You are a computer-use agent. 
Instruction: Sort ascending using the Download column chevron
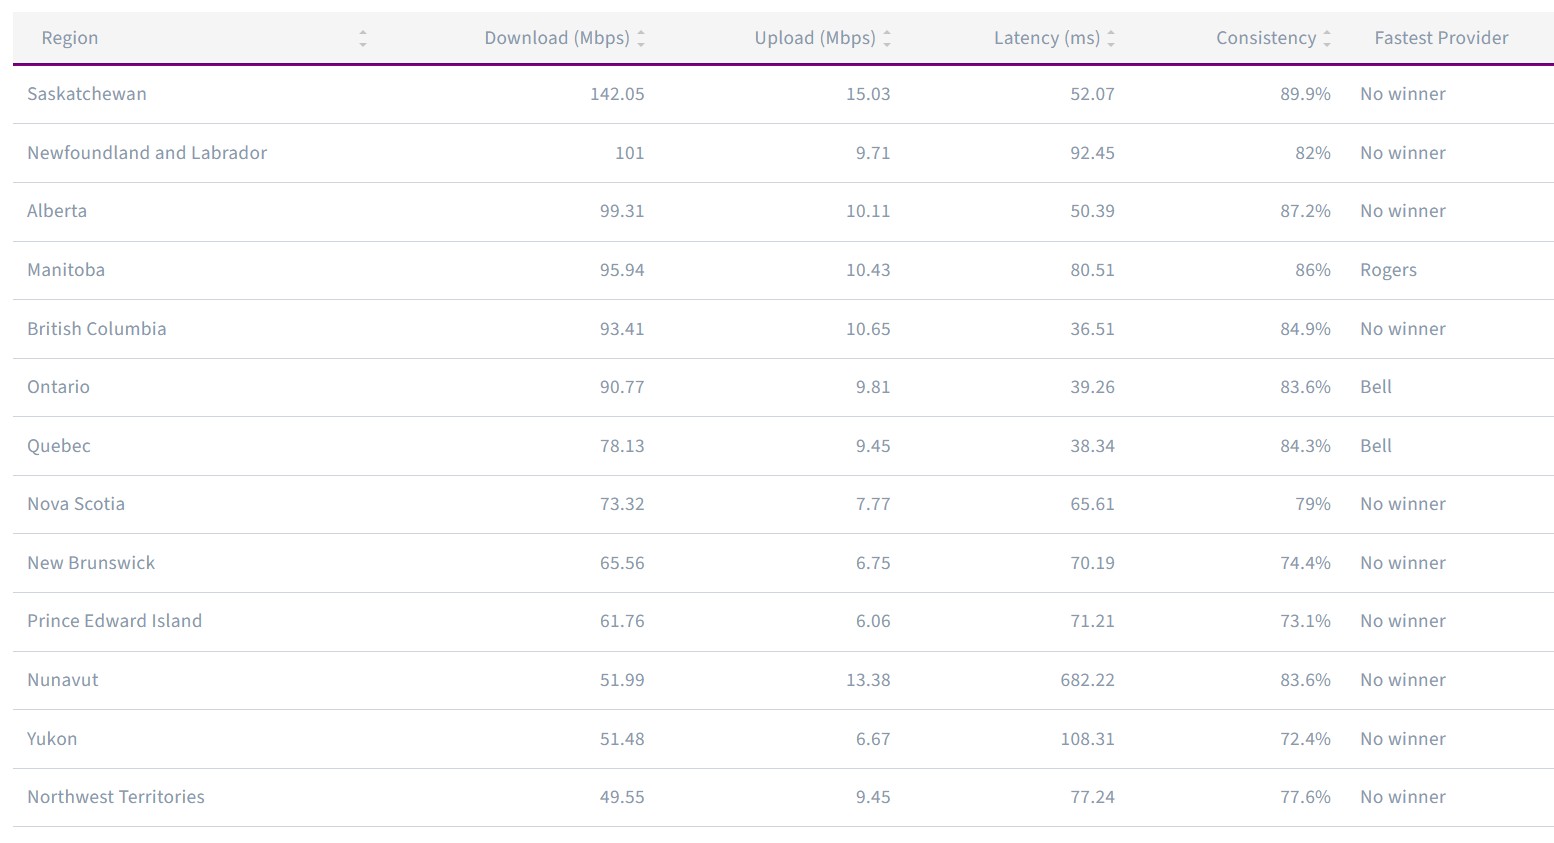[641, 33]
